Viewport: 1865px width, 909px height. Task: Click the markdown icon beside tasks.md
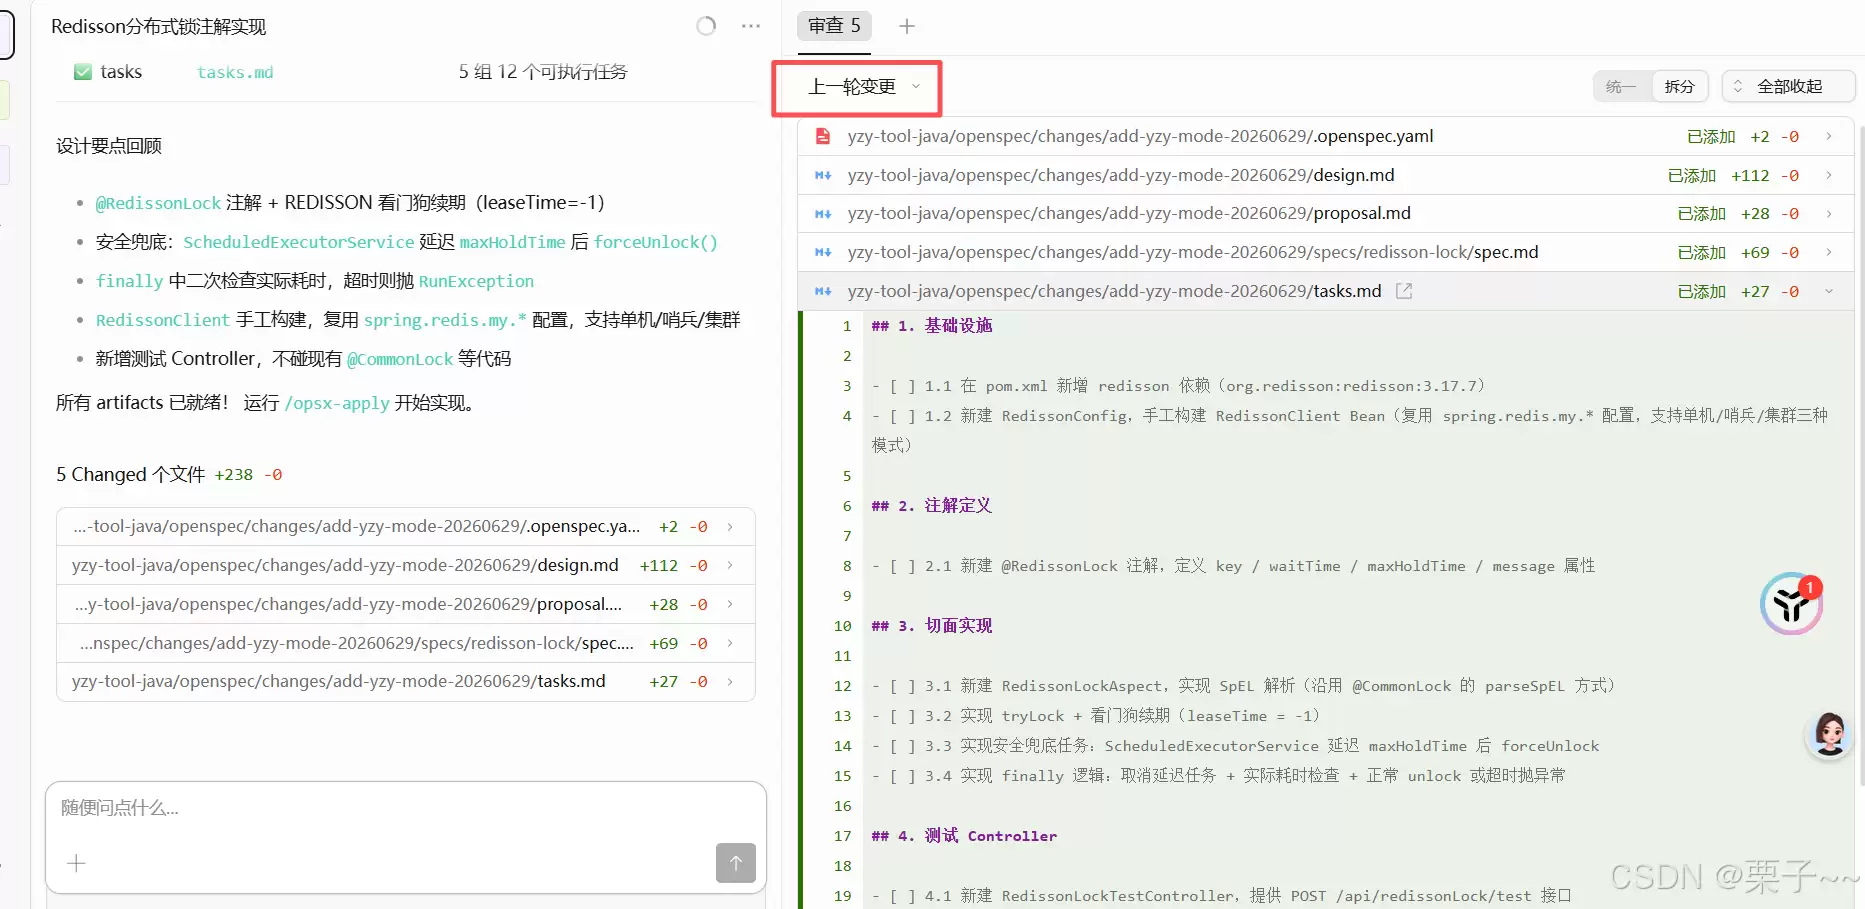pyautogui.click(x=823, y=291)
